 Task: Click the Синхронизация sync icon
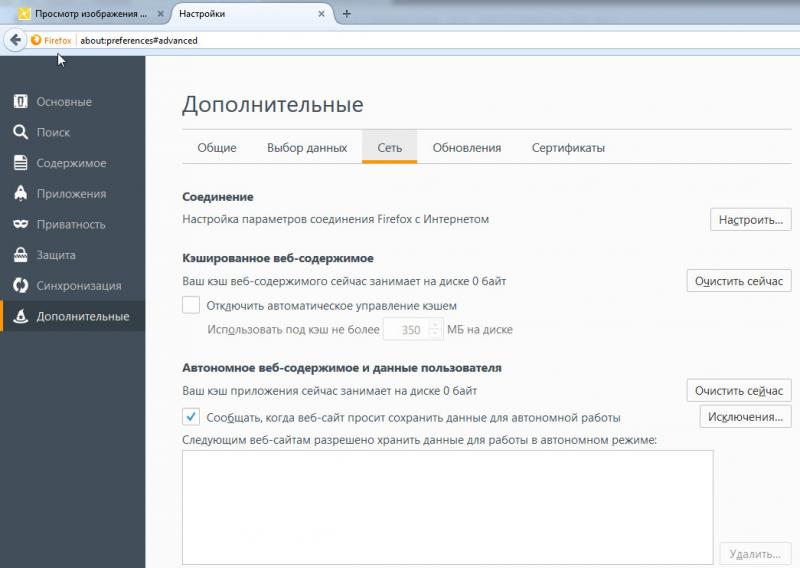pos(20,285)
